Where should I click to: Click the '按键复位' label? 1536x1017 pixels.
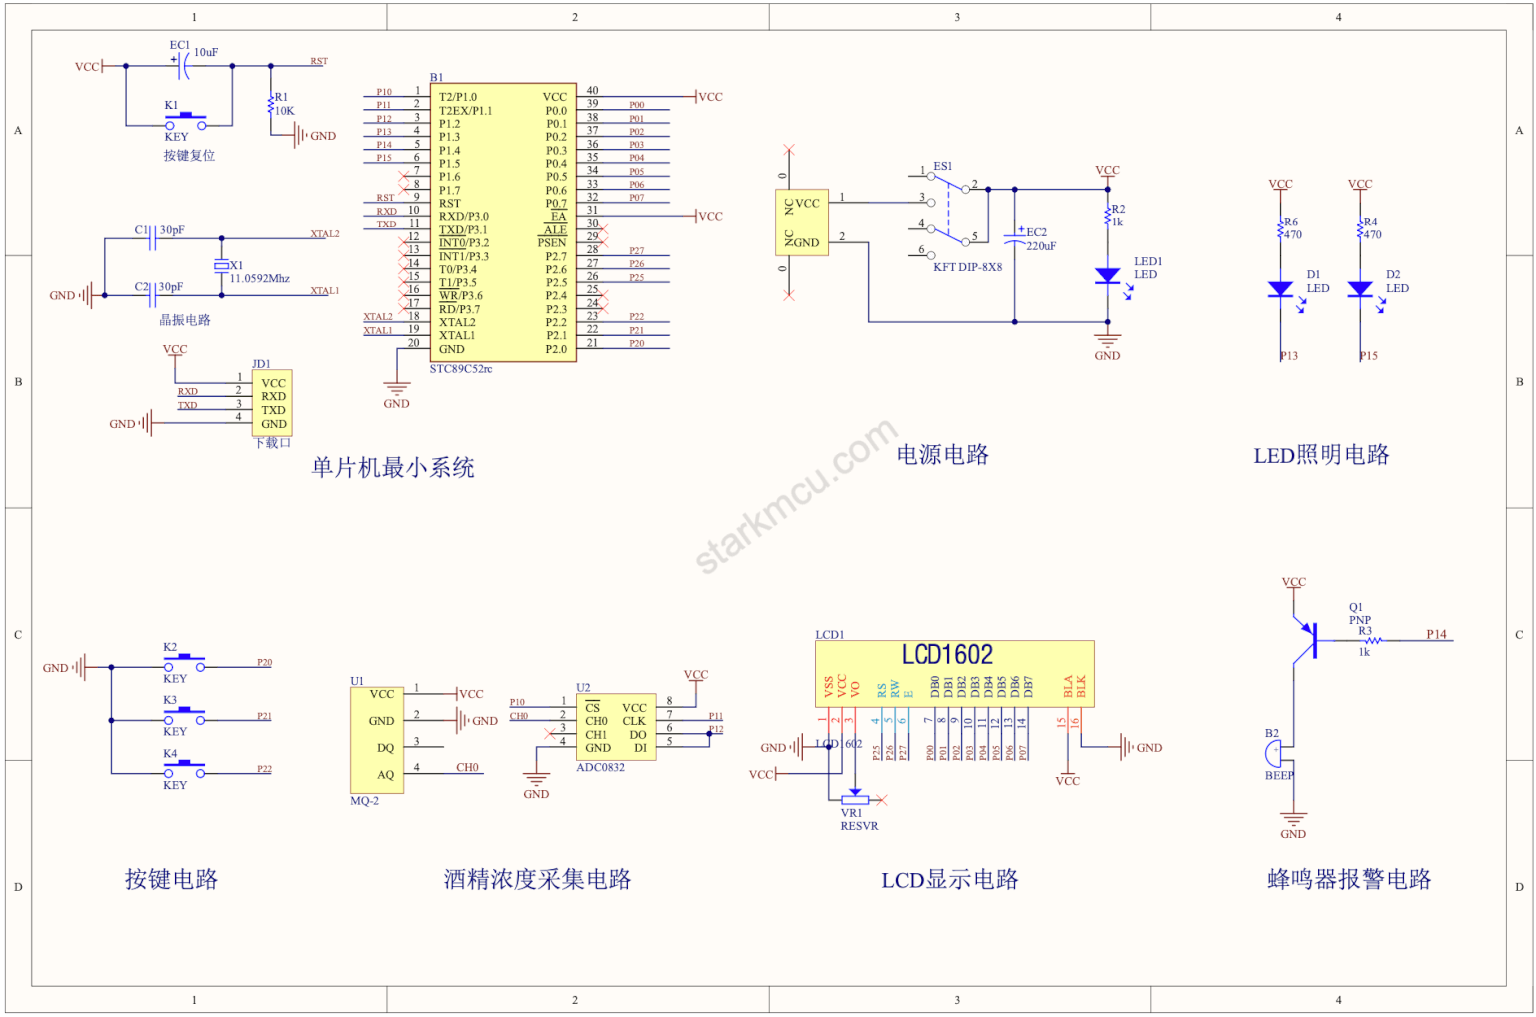(x=190, y=156)
